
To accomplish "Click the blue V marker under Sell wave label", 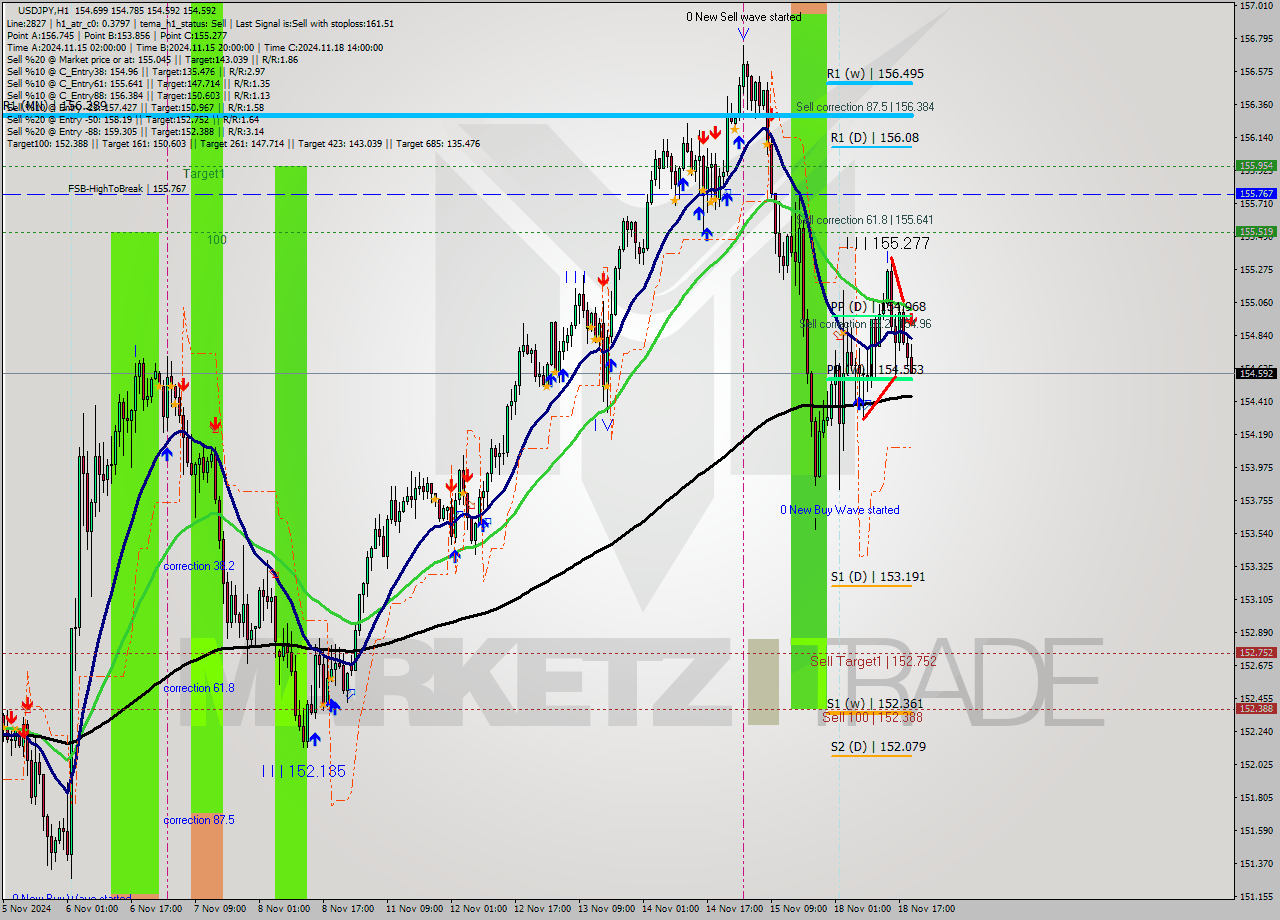I will [x=743, y=33].
